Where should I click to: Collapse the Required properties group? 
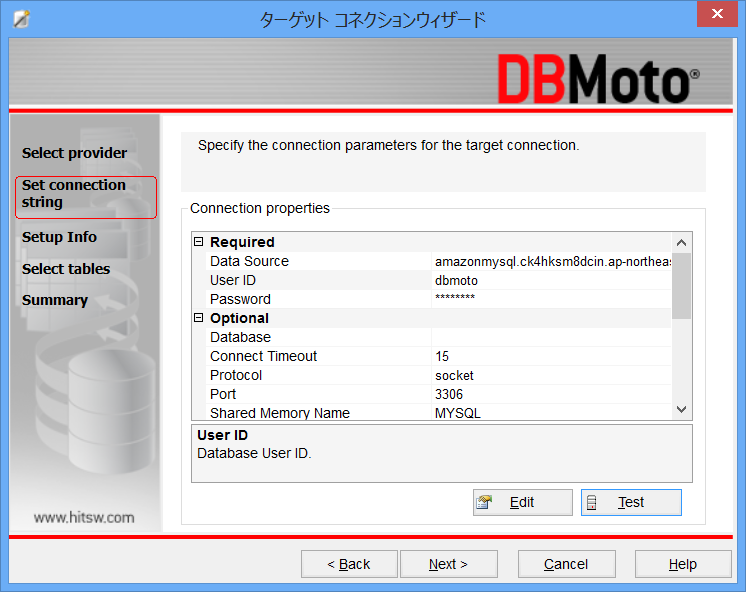click(198, 242)
